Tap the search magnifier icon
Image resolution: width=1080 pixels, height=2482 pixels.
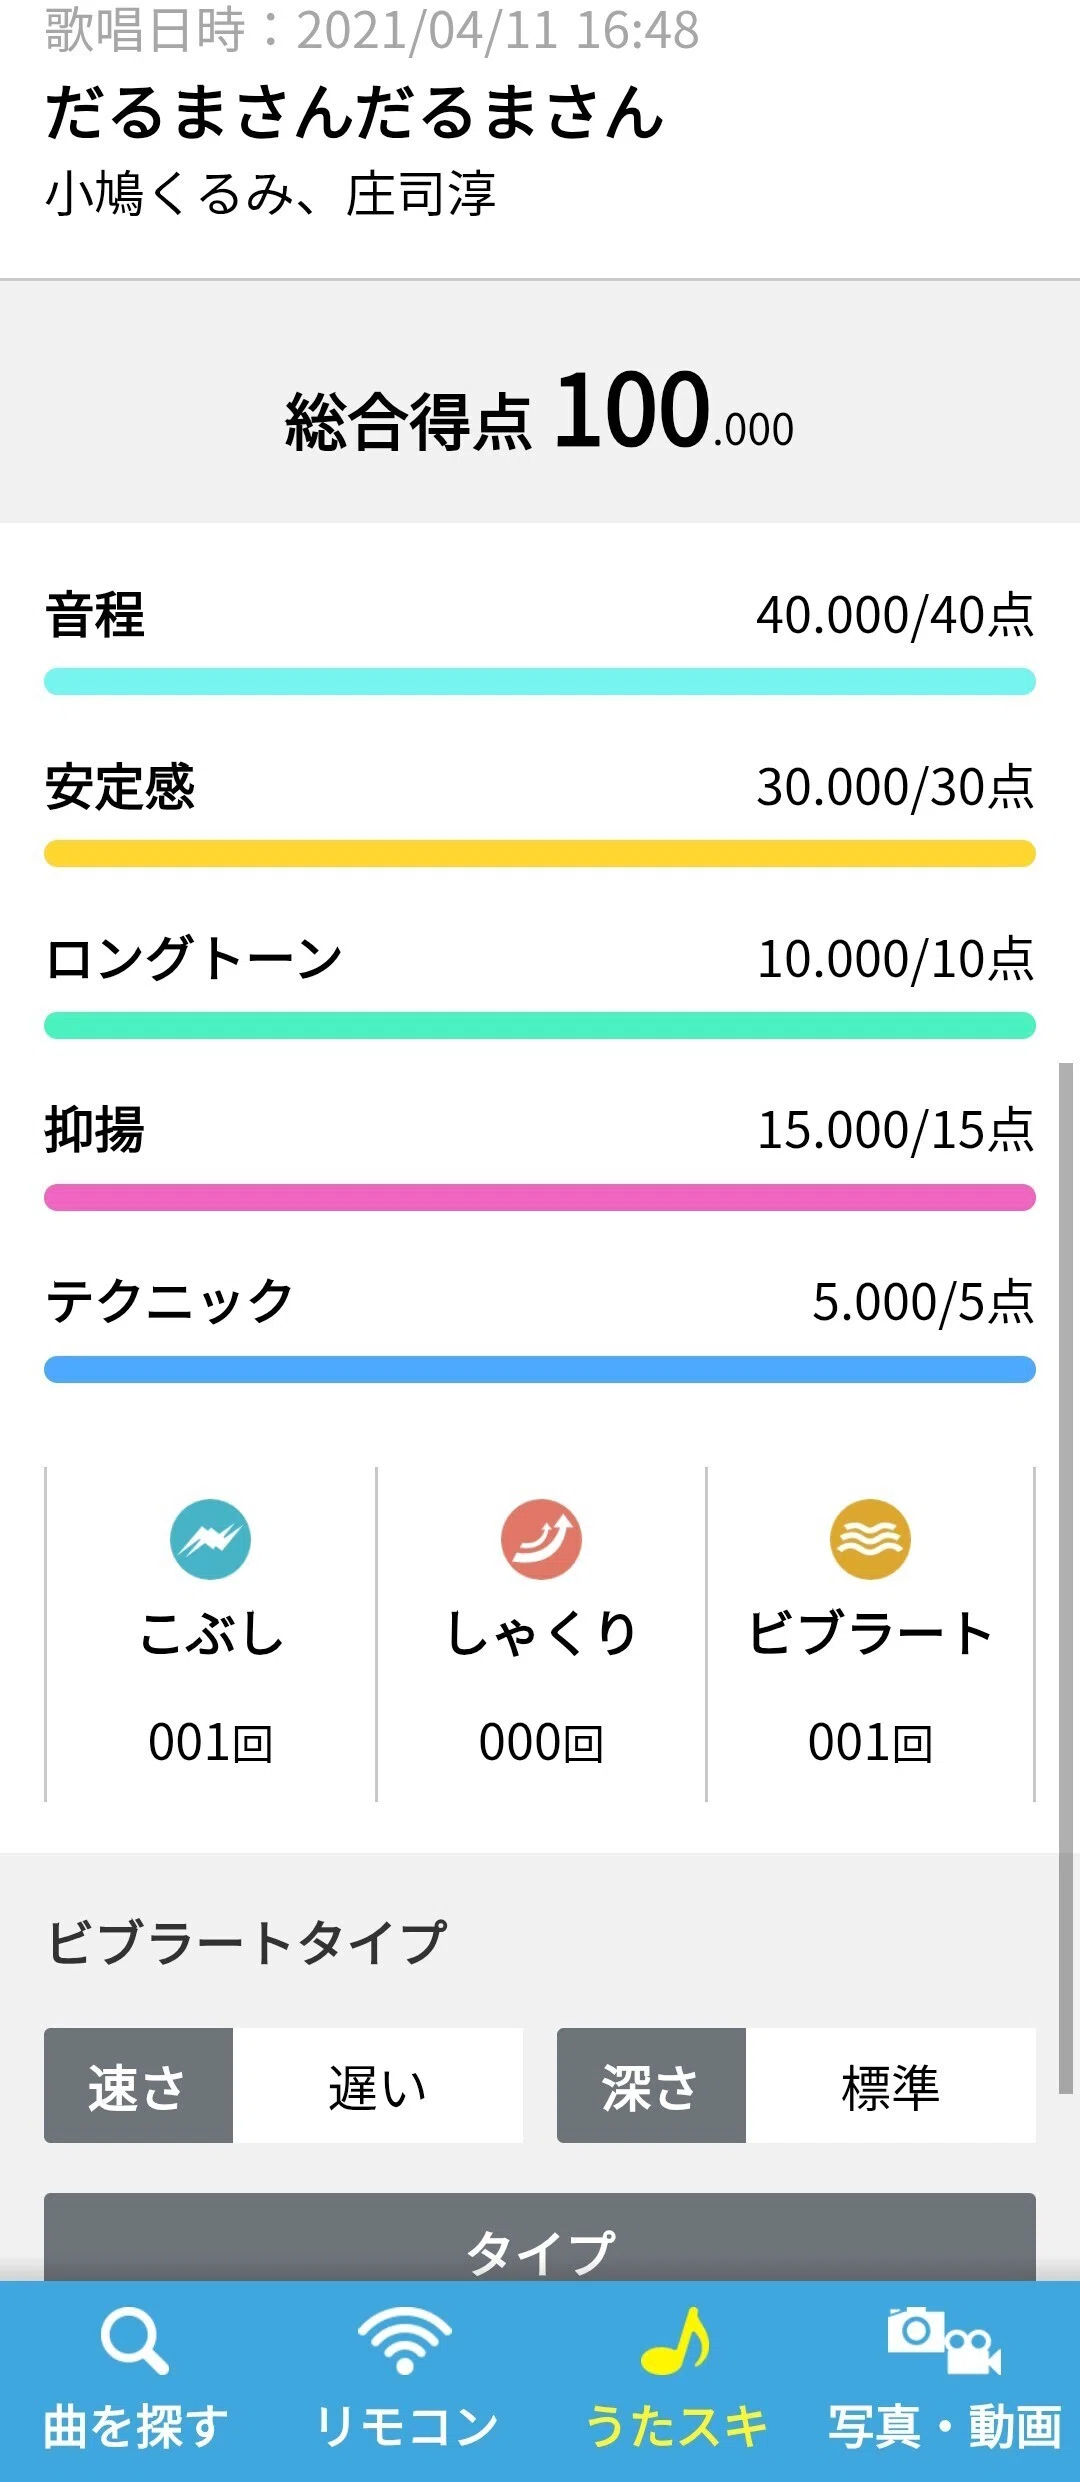pyautogui.click(x=135, y=2341)
